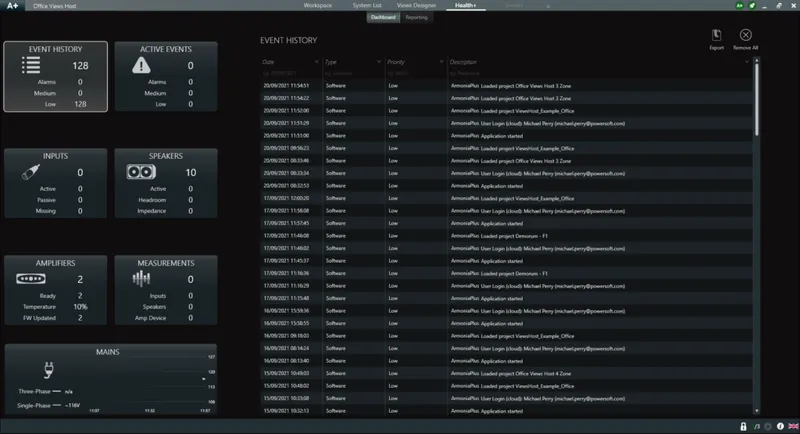Select event row dated 20/09/2021 09:56:23
The width and height of the screenshot is (800, 434).
coord(506,148)
